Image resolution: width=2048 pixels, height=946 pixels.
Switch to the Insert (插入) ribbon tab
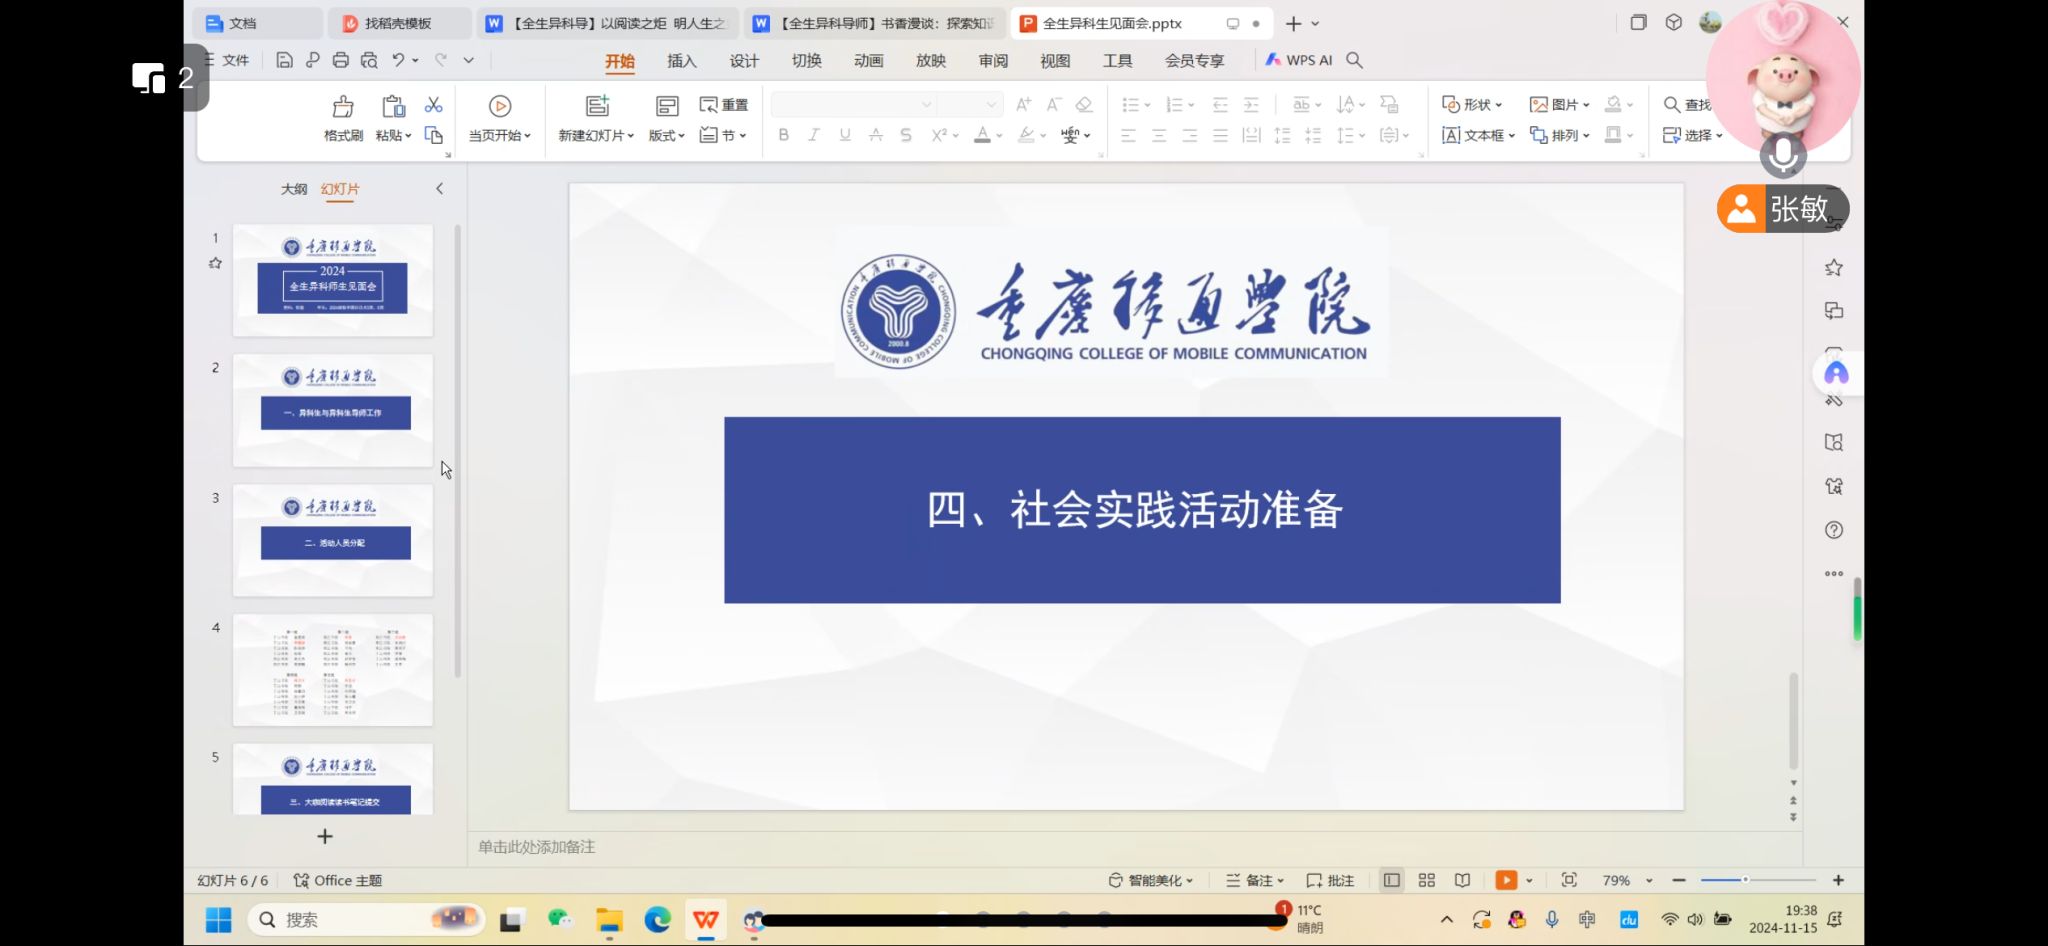(681, 61)
